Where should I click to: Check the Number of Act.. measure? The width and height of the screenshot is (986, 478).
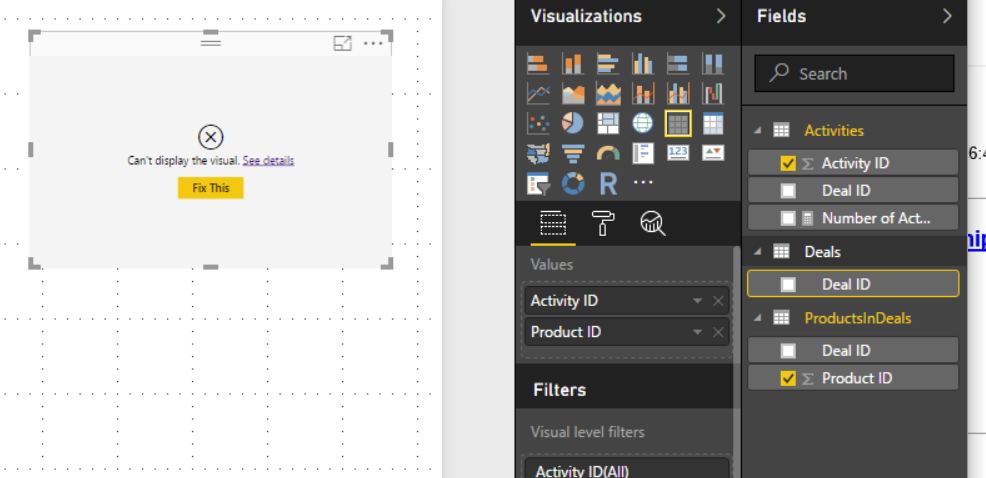tap(788, 218)
